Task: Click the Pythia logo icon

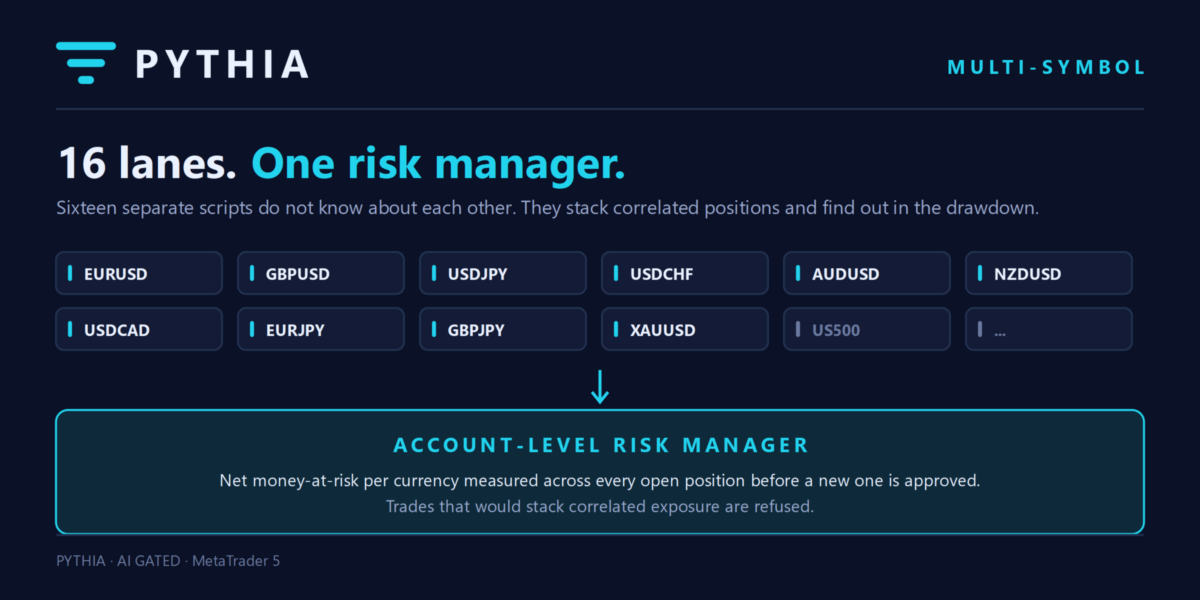Action: pos(86,63)
